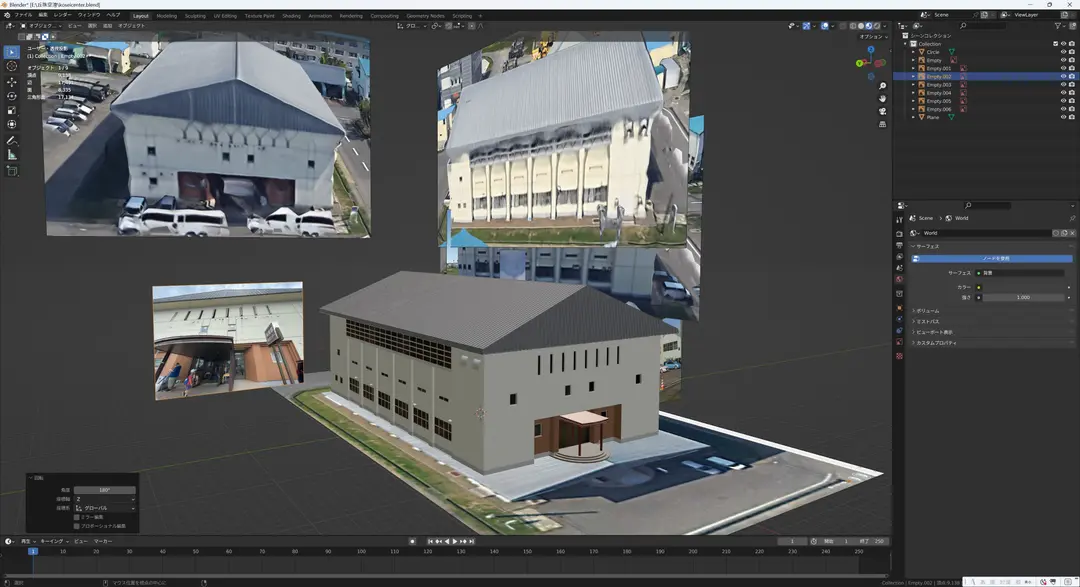Open the Physics properties tab

(x=900, y=319)
